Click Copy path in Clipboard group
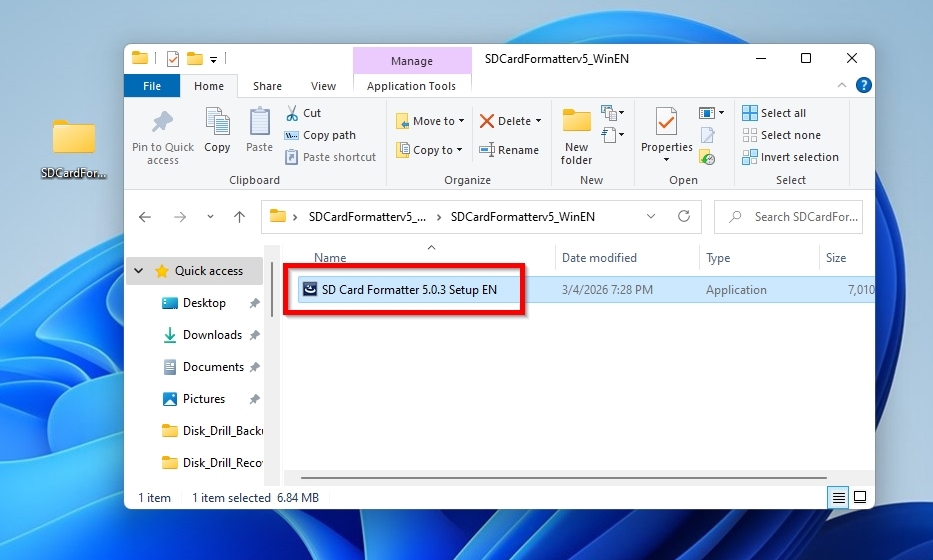This screenshot has width=933, height=560. 320,135
